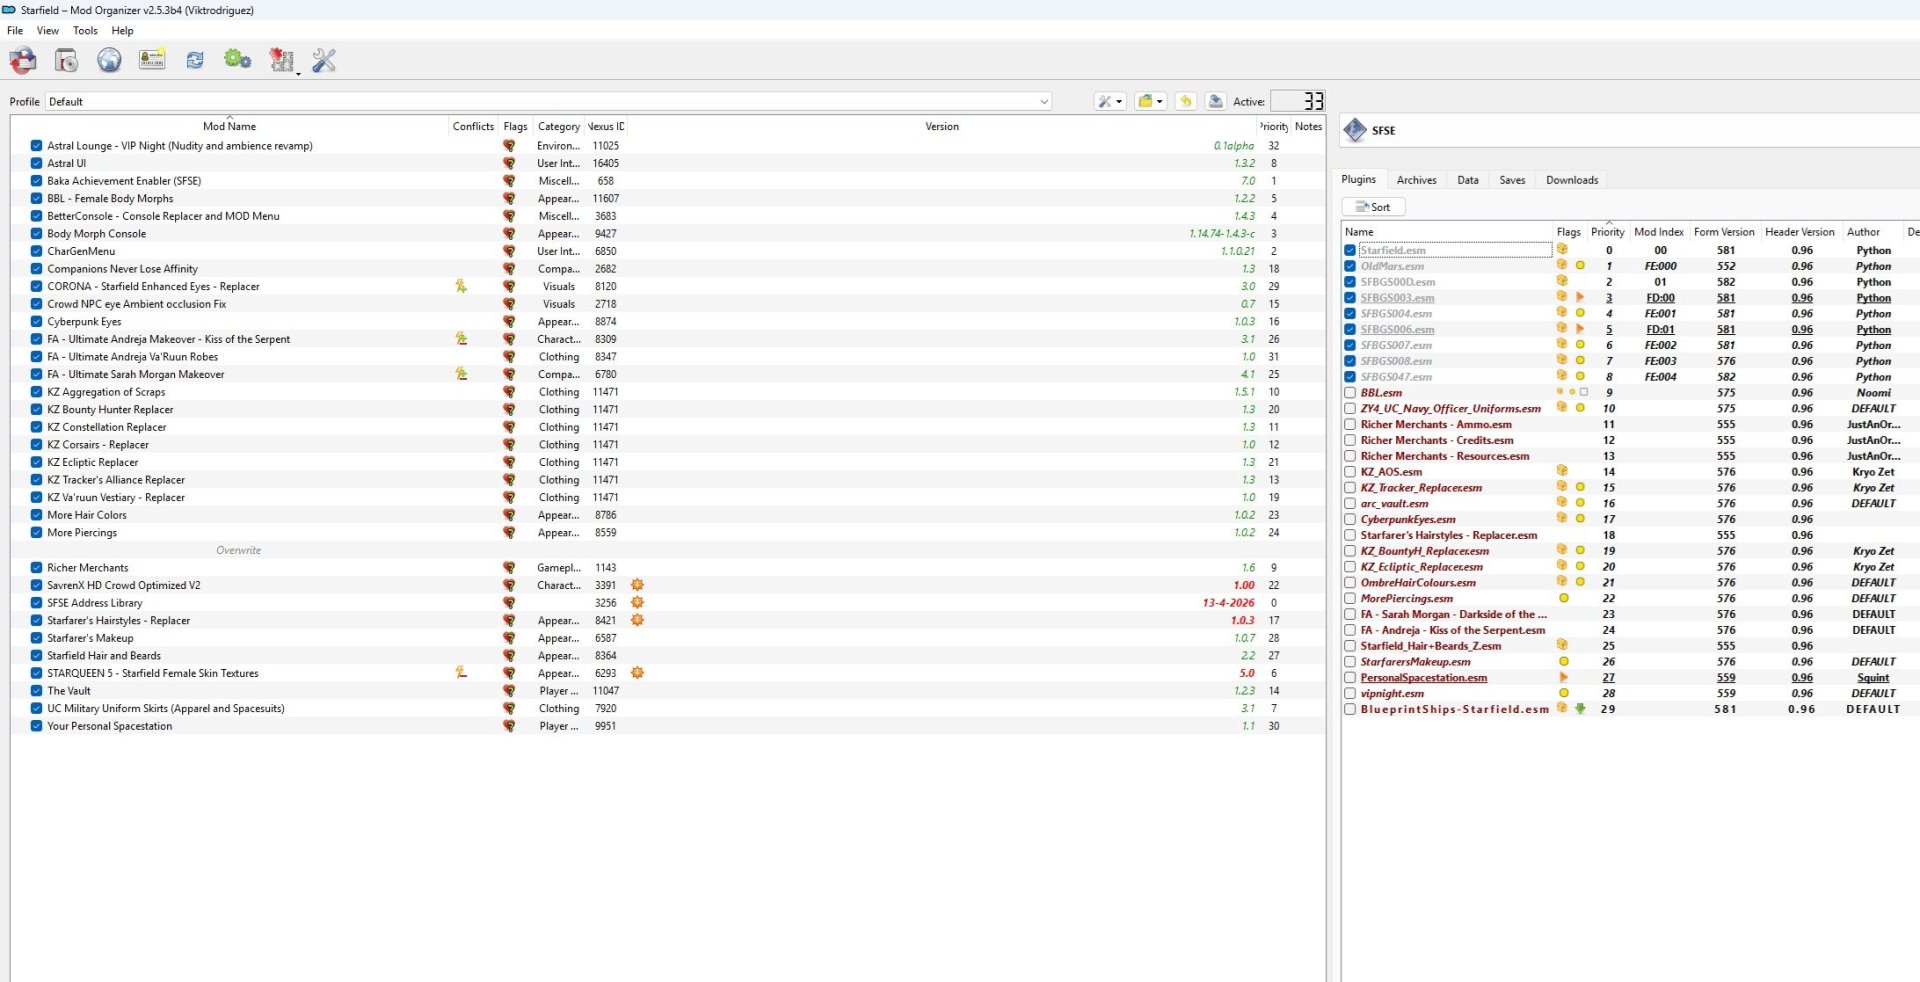Sort mod list by Mod Name header
This screenshot has width=1920, height=982.
[229, 126]
